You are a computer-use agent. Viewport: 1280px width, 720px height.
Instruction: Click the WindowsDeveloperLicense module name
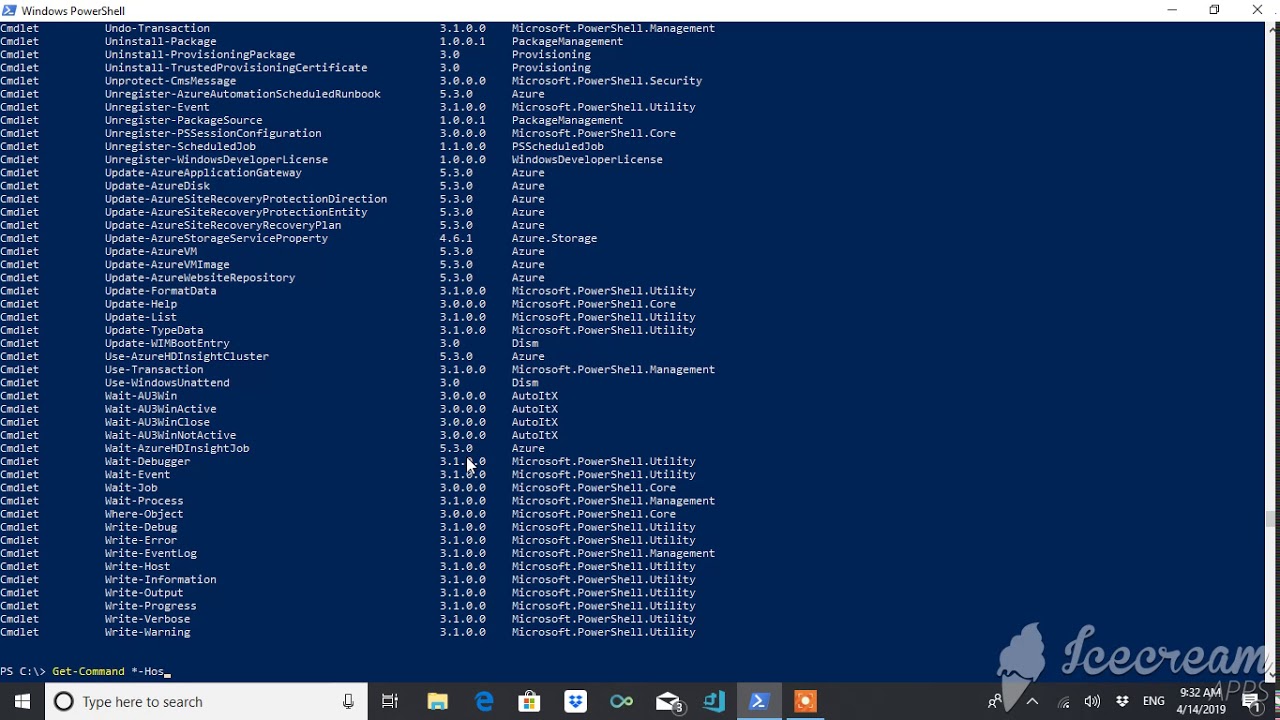587,159
